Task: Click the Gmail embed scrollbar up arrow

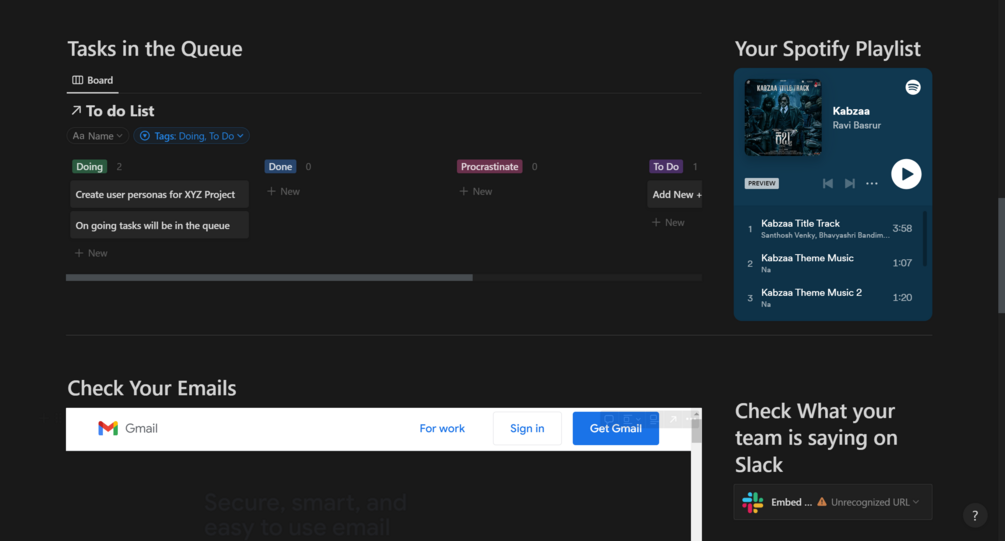Action: (696, 414)
